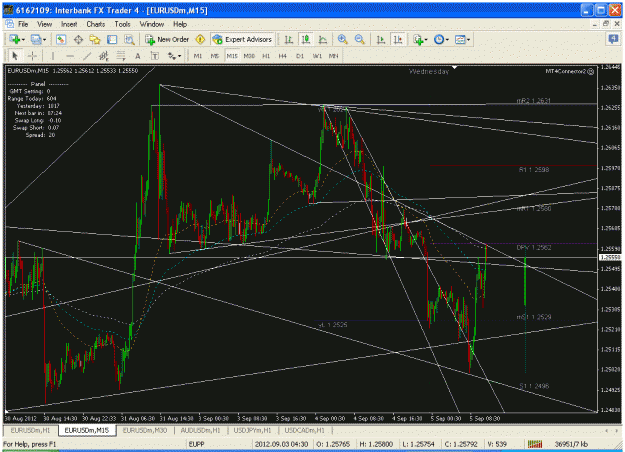Open the Periods clock dropdown
The width and height of the screenshot is (625, 452).
click(441, 39)
